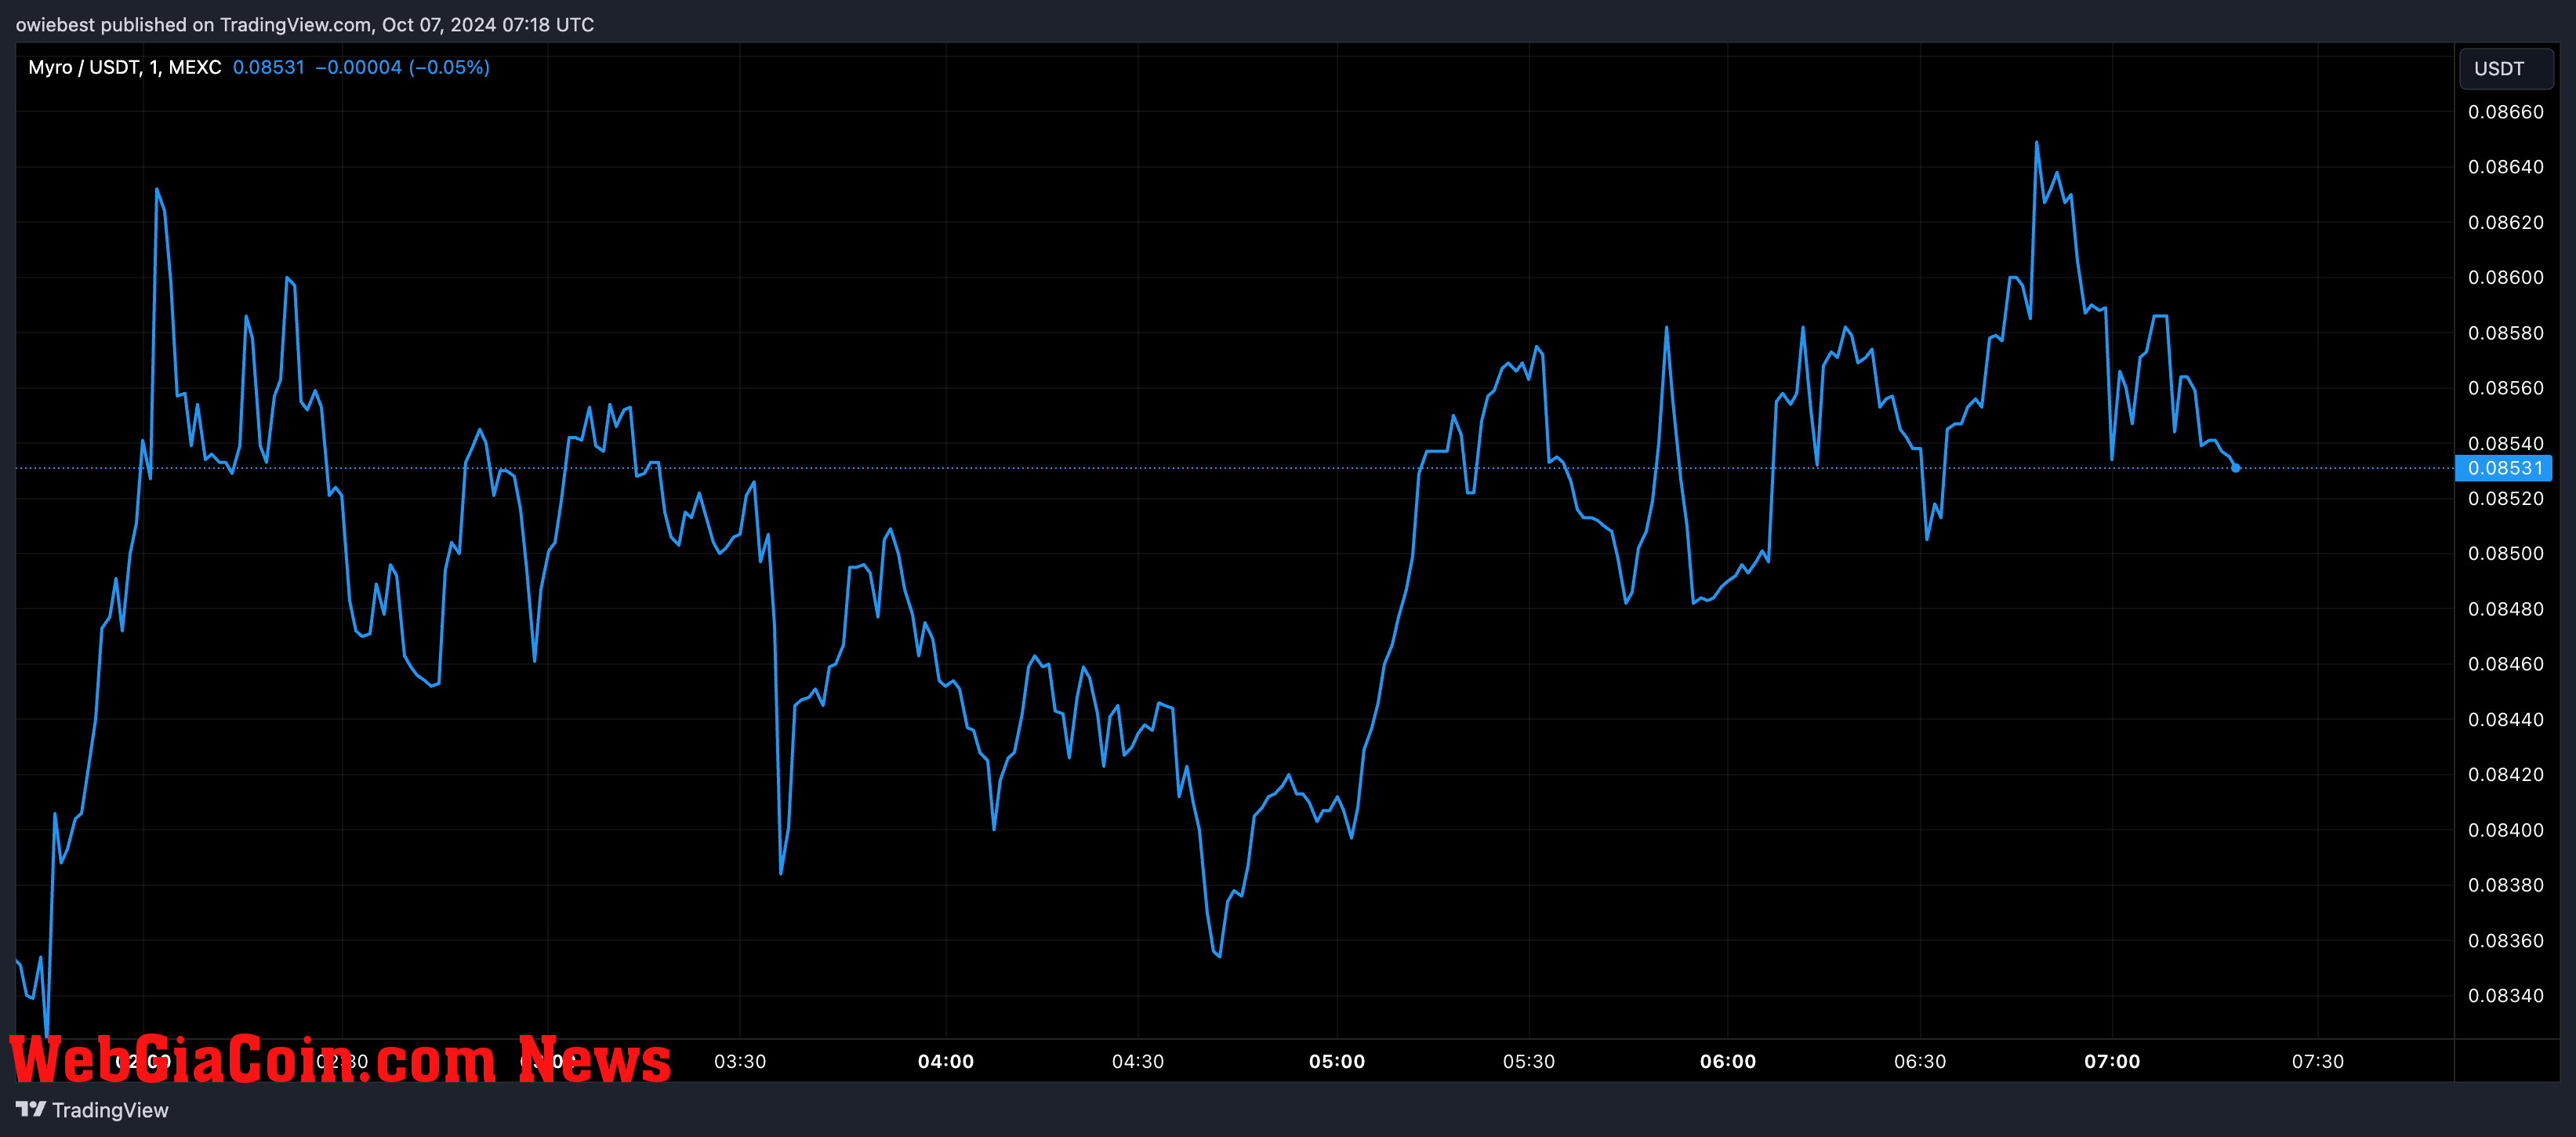Click the 0.08531 price in the header
Image resolution: width=2576 pixels, height=1137 pixels.
tap(268, 67)
